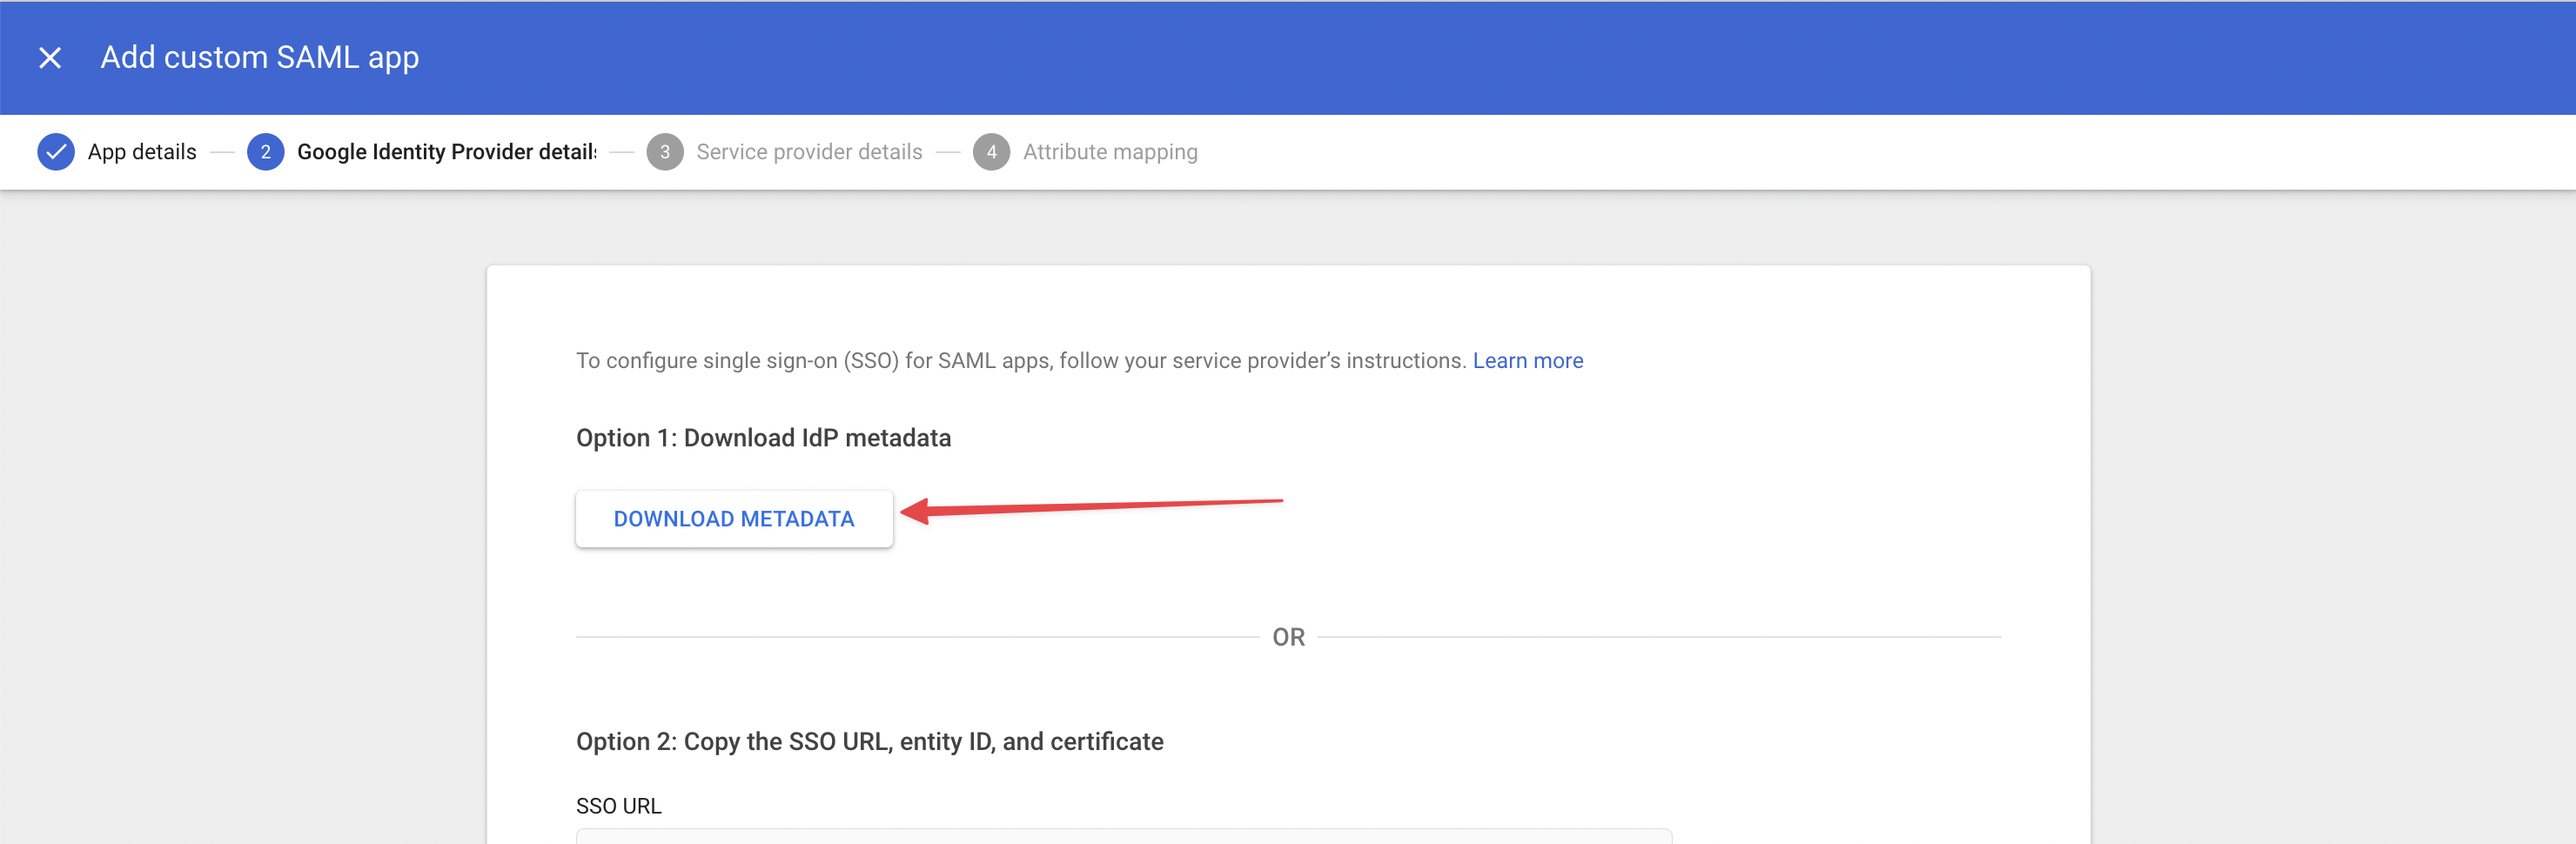Open the Learn more link
The width and height of the screenshot is (2576, 844).
coord(1527,361)
